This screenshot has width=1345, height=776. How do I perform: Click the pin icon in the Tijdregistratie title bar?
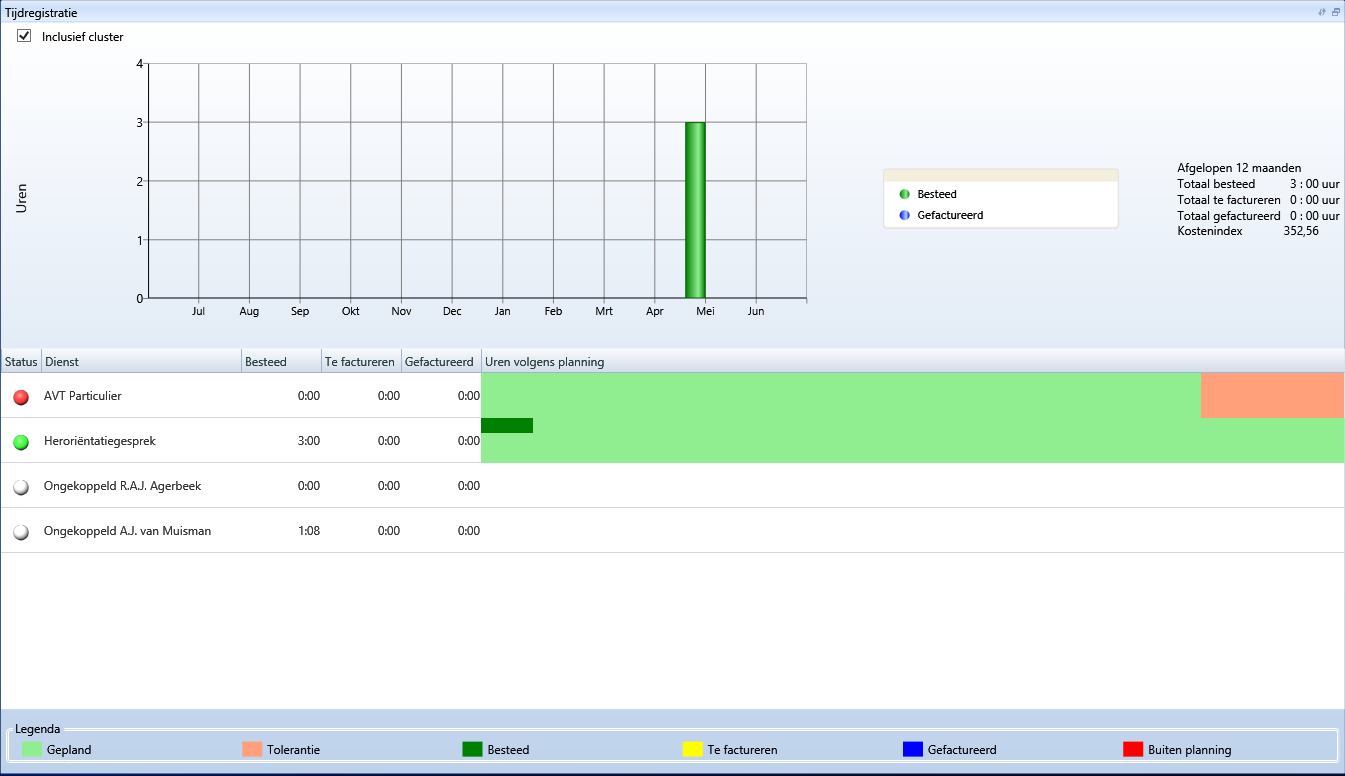[x=1322, y=12]
